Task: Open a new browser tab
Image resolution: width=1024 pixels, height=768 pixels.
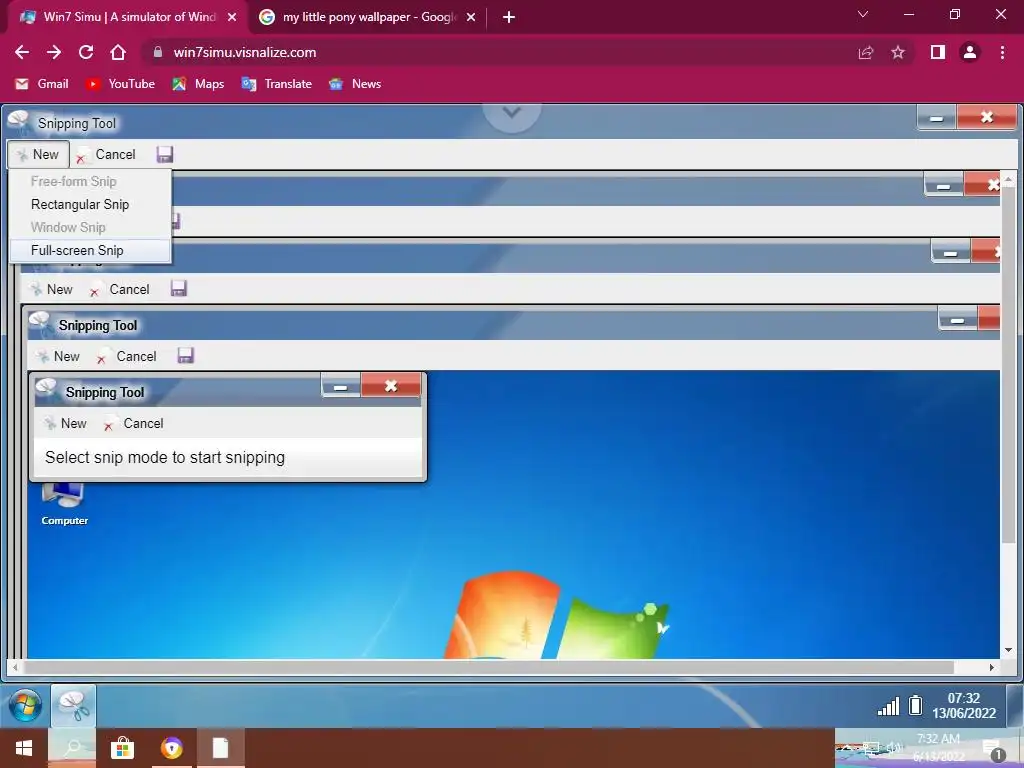Action: (x=509, y=18)
